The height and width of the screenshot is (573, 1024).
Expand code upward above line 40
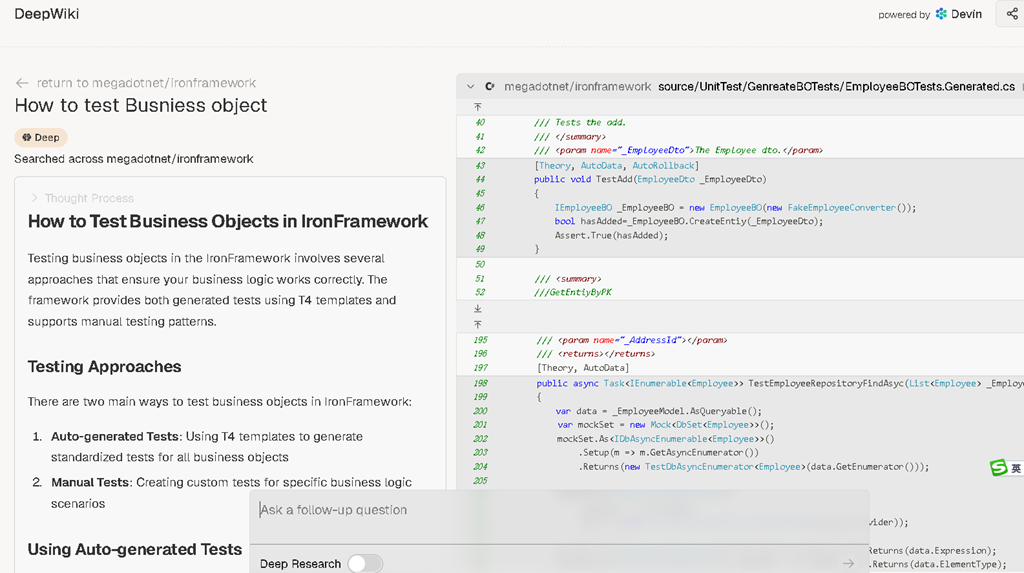[x=477, y=106]
